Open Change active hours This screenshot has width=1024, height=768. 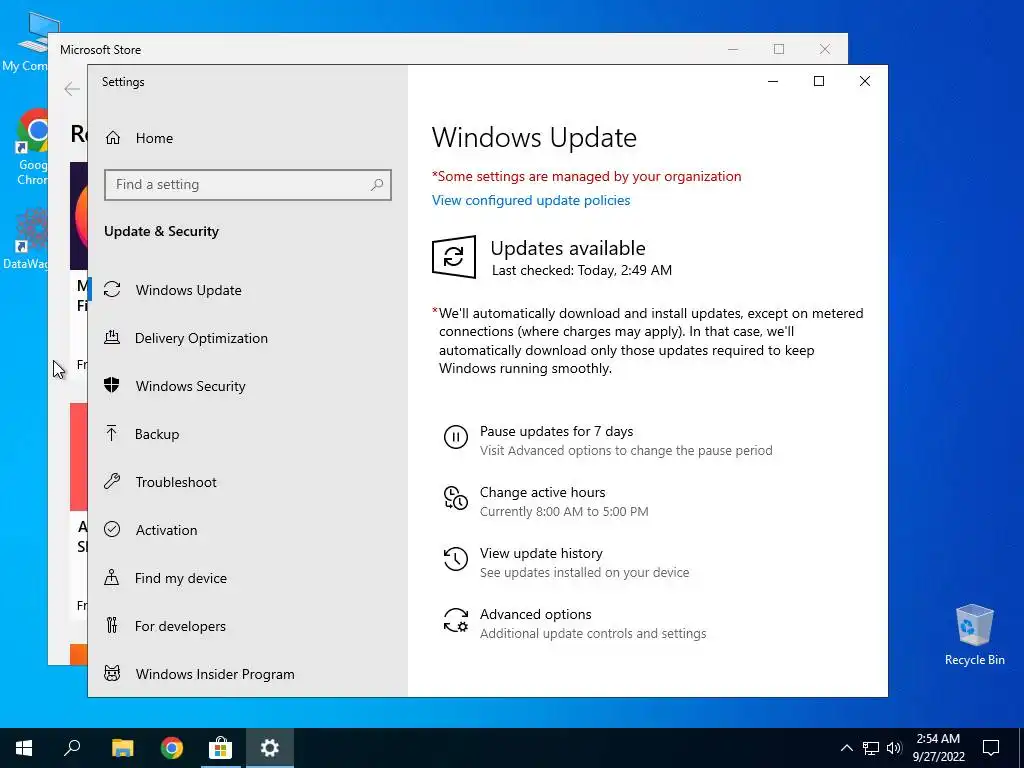coord(543,492)
